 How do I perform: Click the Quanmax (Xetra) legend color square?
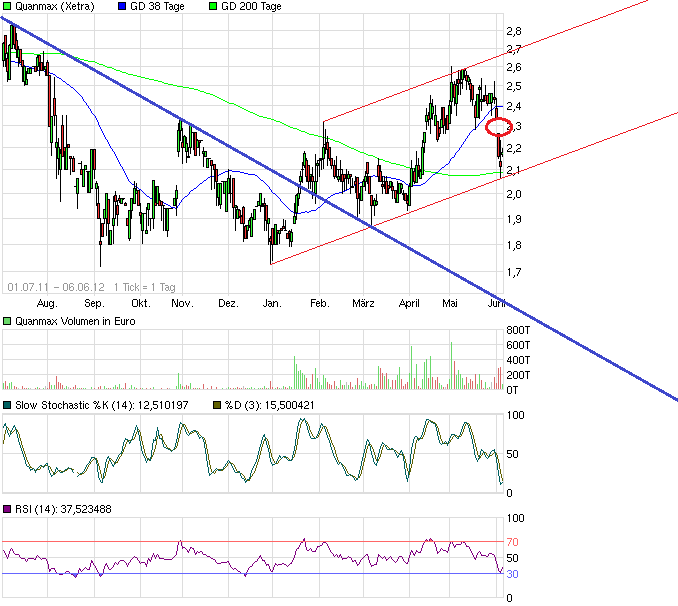coord(8,7)
